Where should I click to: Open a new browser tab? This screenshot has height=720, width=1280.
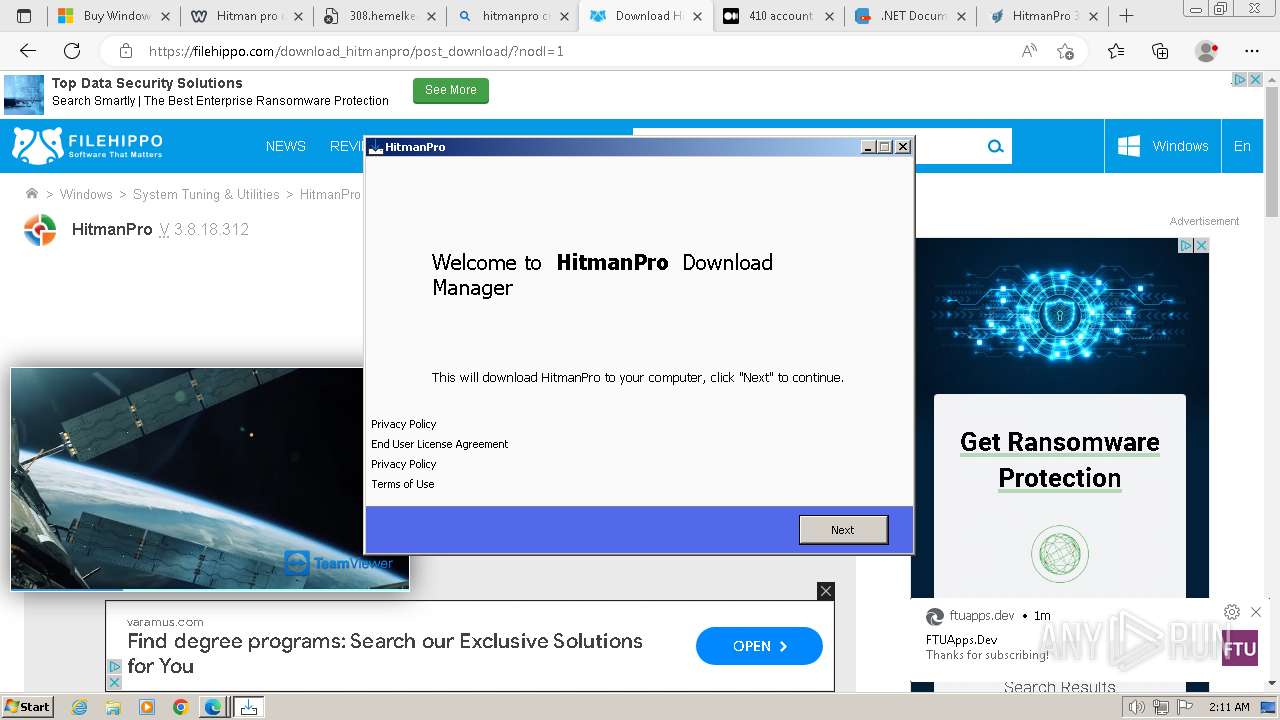point(1126,16)
